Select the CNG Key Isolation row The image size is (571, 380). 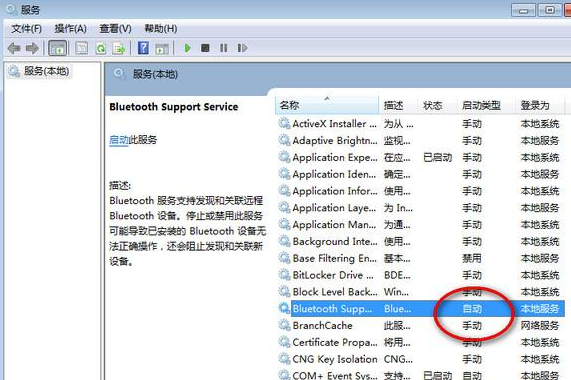[420, 359]
